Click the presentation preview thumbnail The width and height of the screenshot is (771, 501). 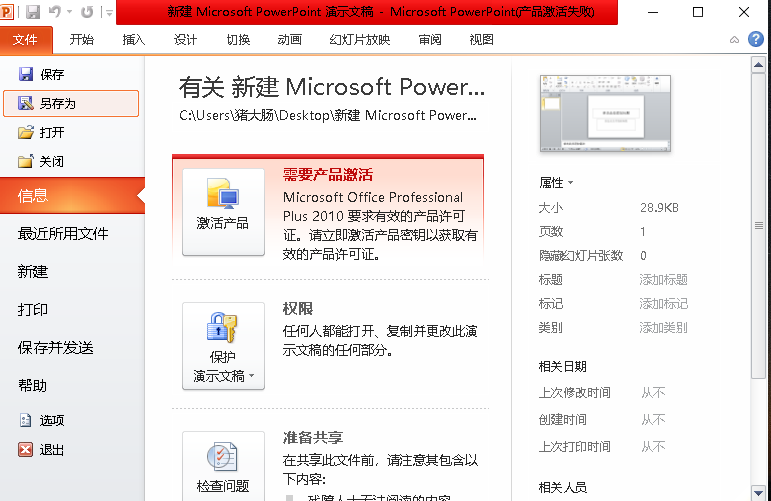605,114
